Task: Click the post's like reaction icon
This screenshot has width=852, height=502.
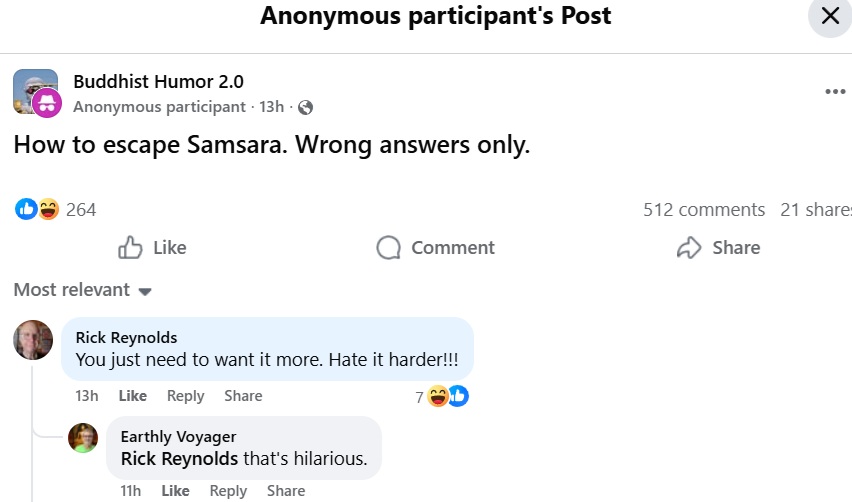Action: pyautogui.click(x=26, y=209)
